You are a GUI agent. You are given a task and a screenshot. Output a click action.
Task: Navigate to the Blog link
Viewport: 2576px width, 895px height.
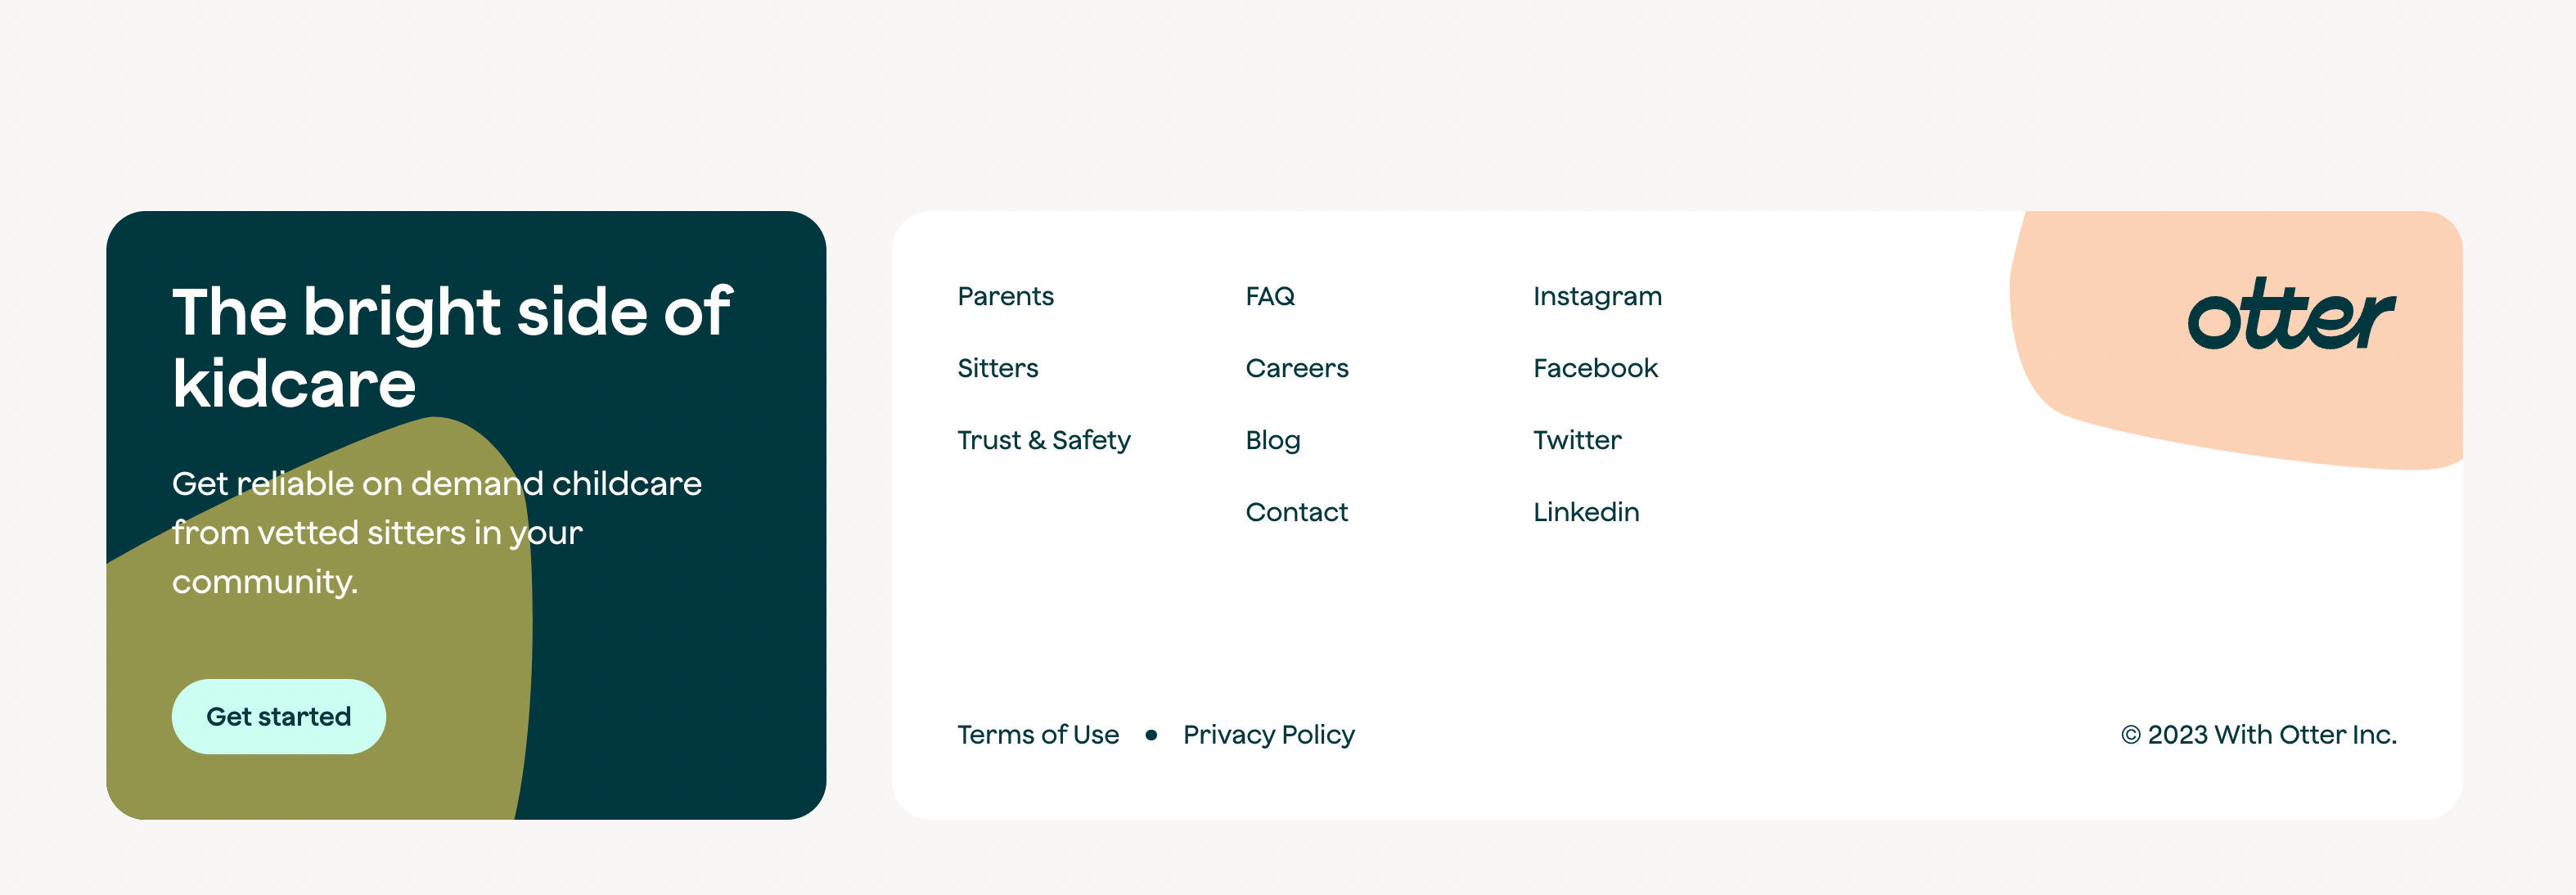[x=1272, y=440]
